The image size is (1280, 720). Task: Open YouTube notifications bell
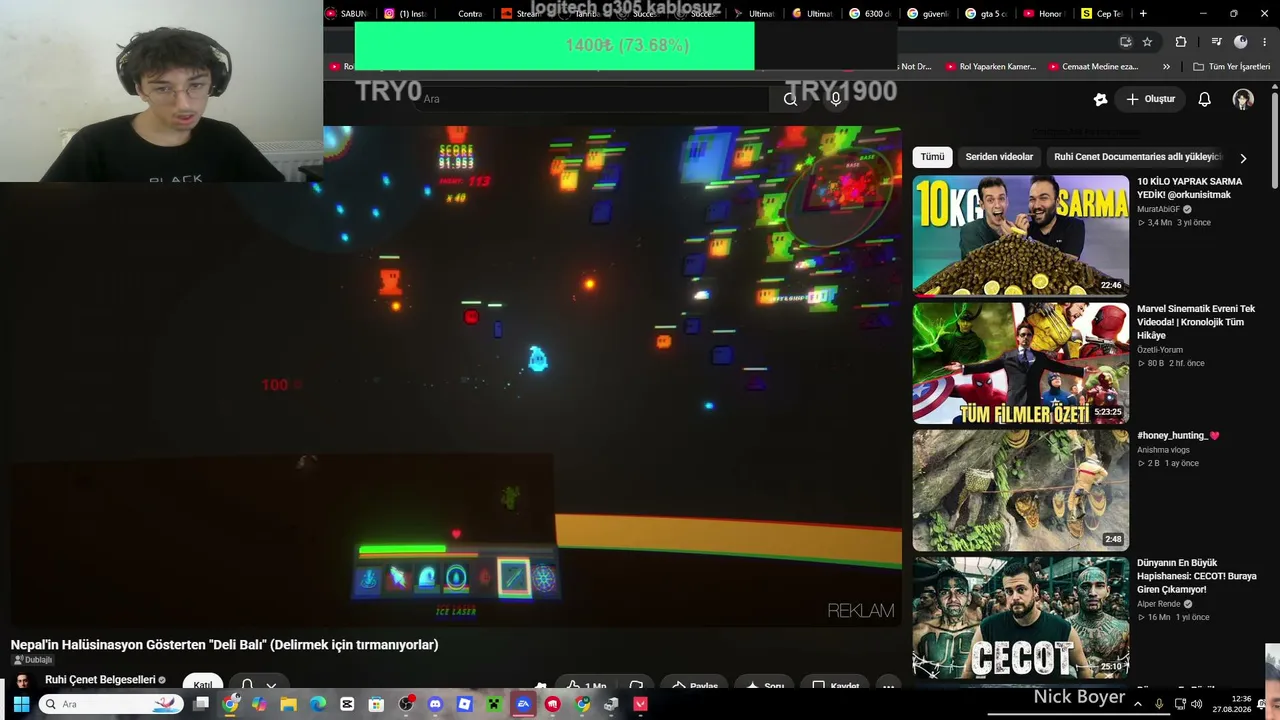click(1205, 99)
